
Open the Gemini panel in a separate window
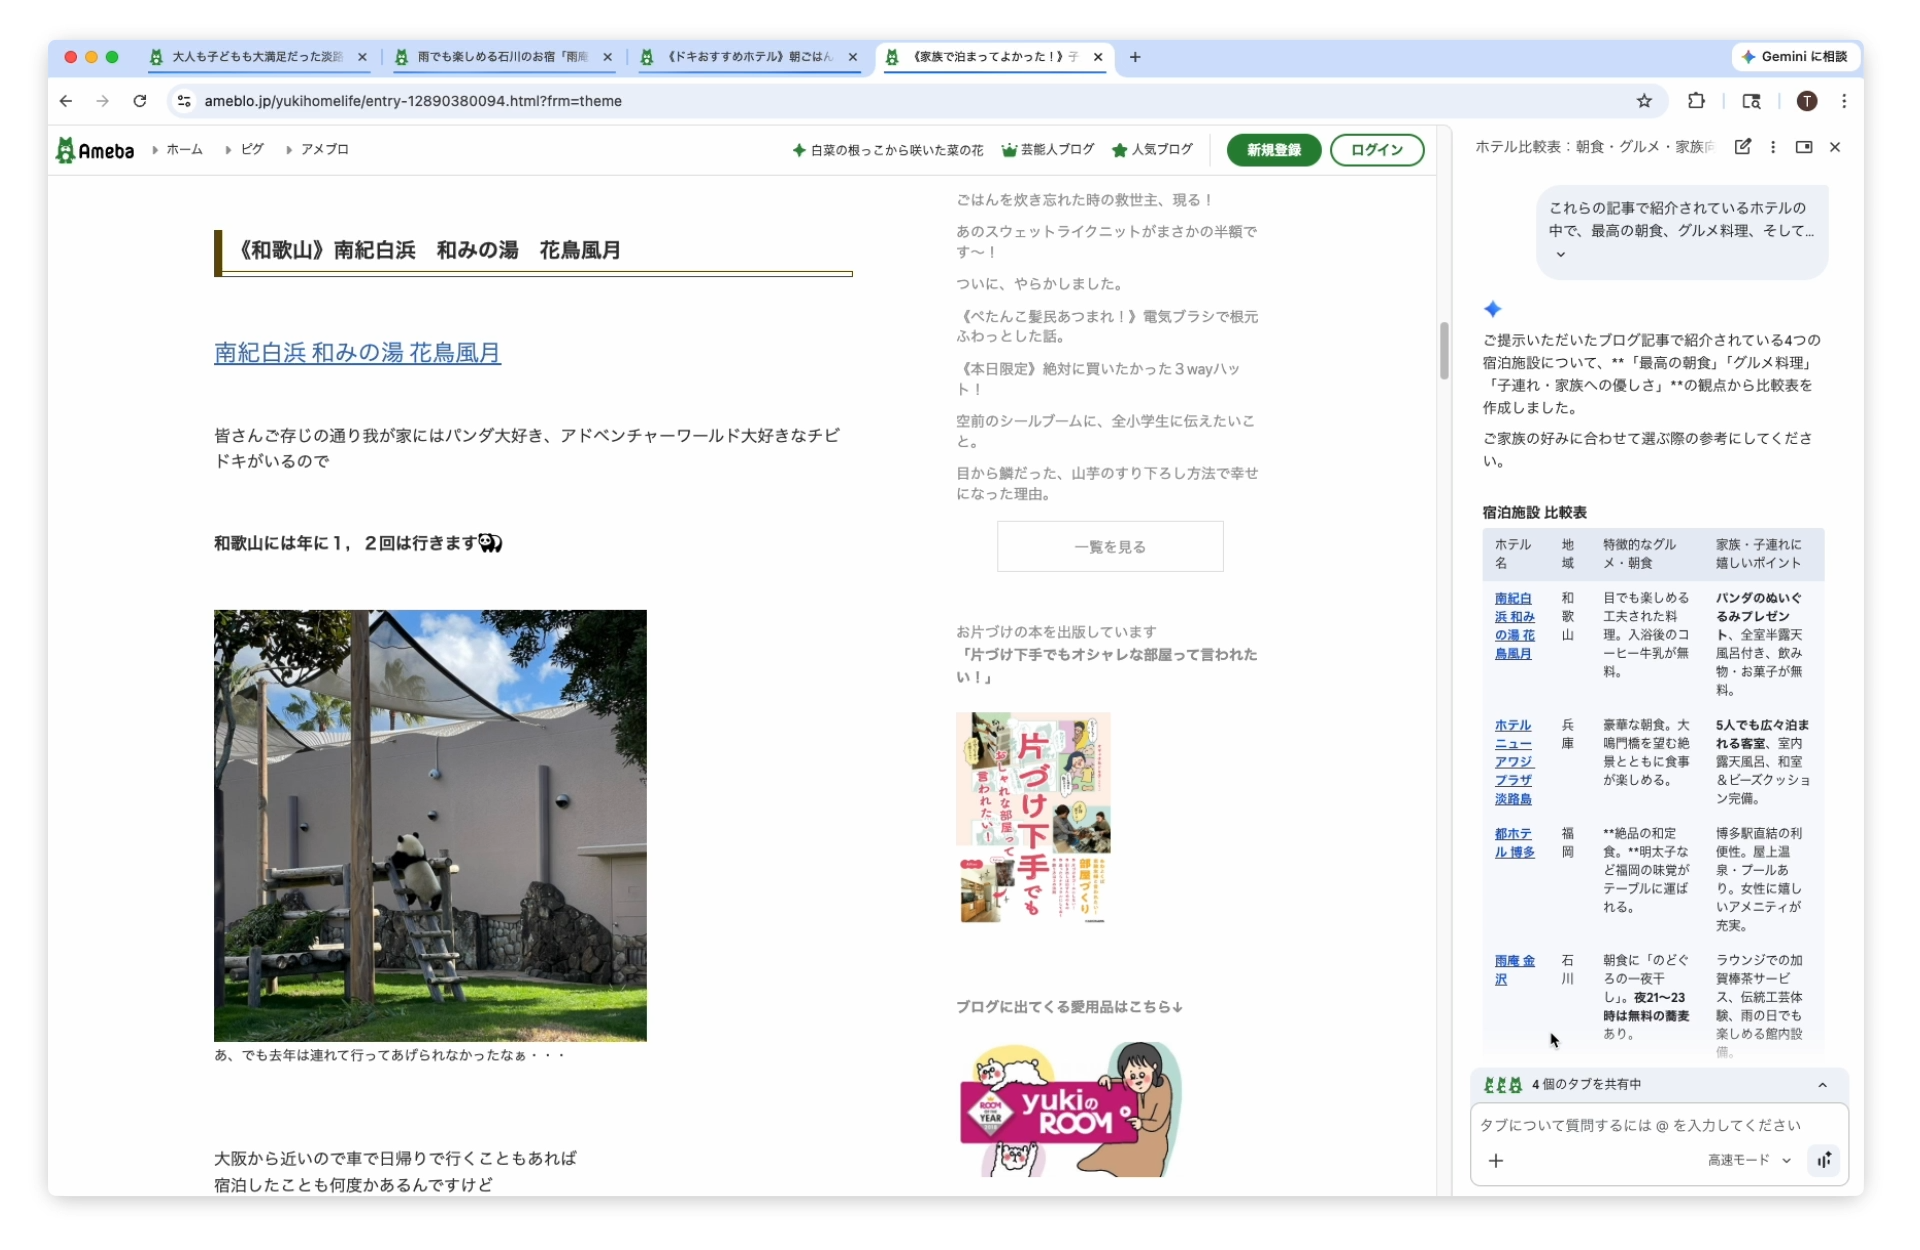(1804, 147)
